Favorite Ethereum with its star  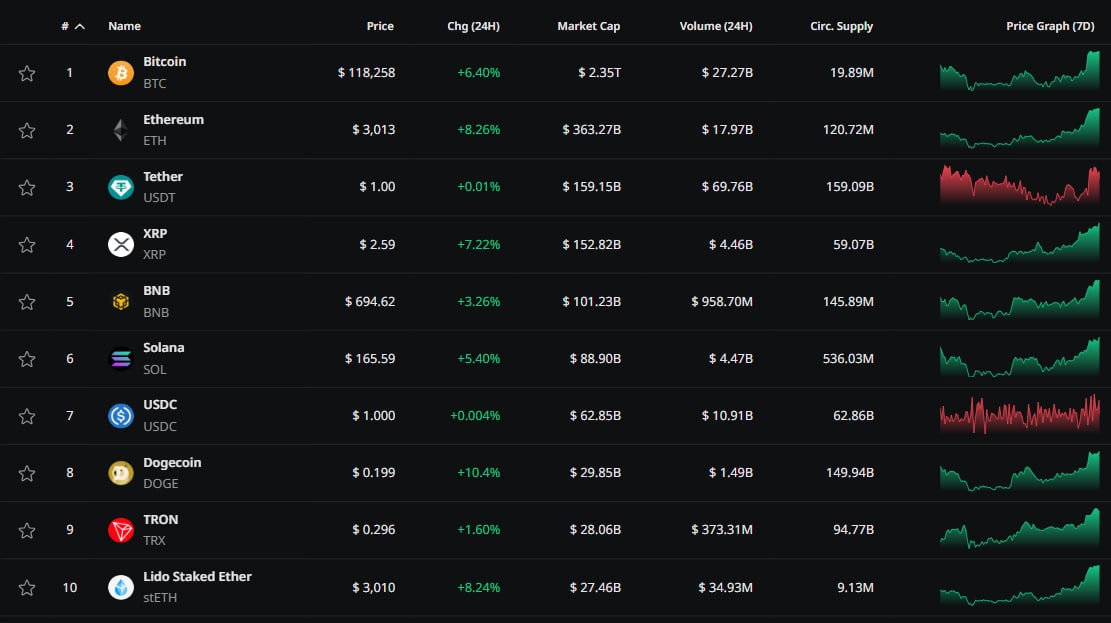(x=27, y=130)
